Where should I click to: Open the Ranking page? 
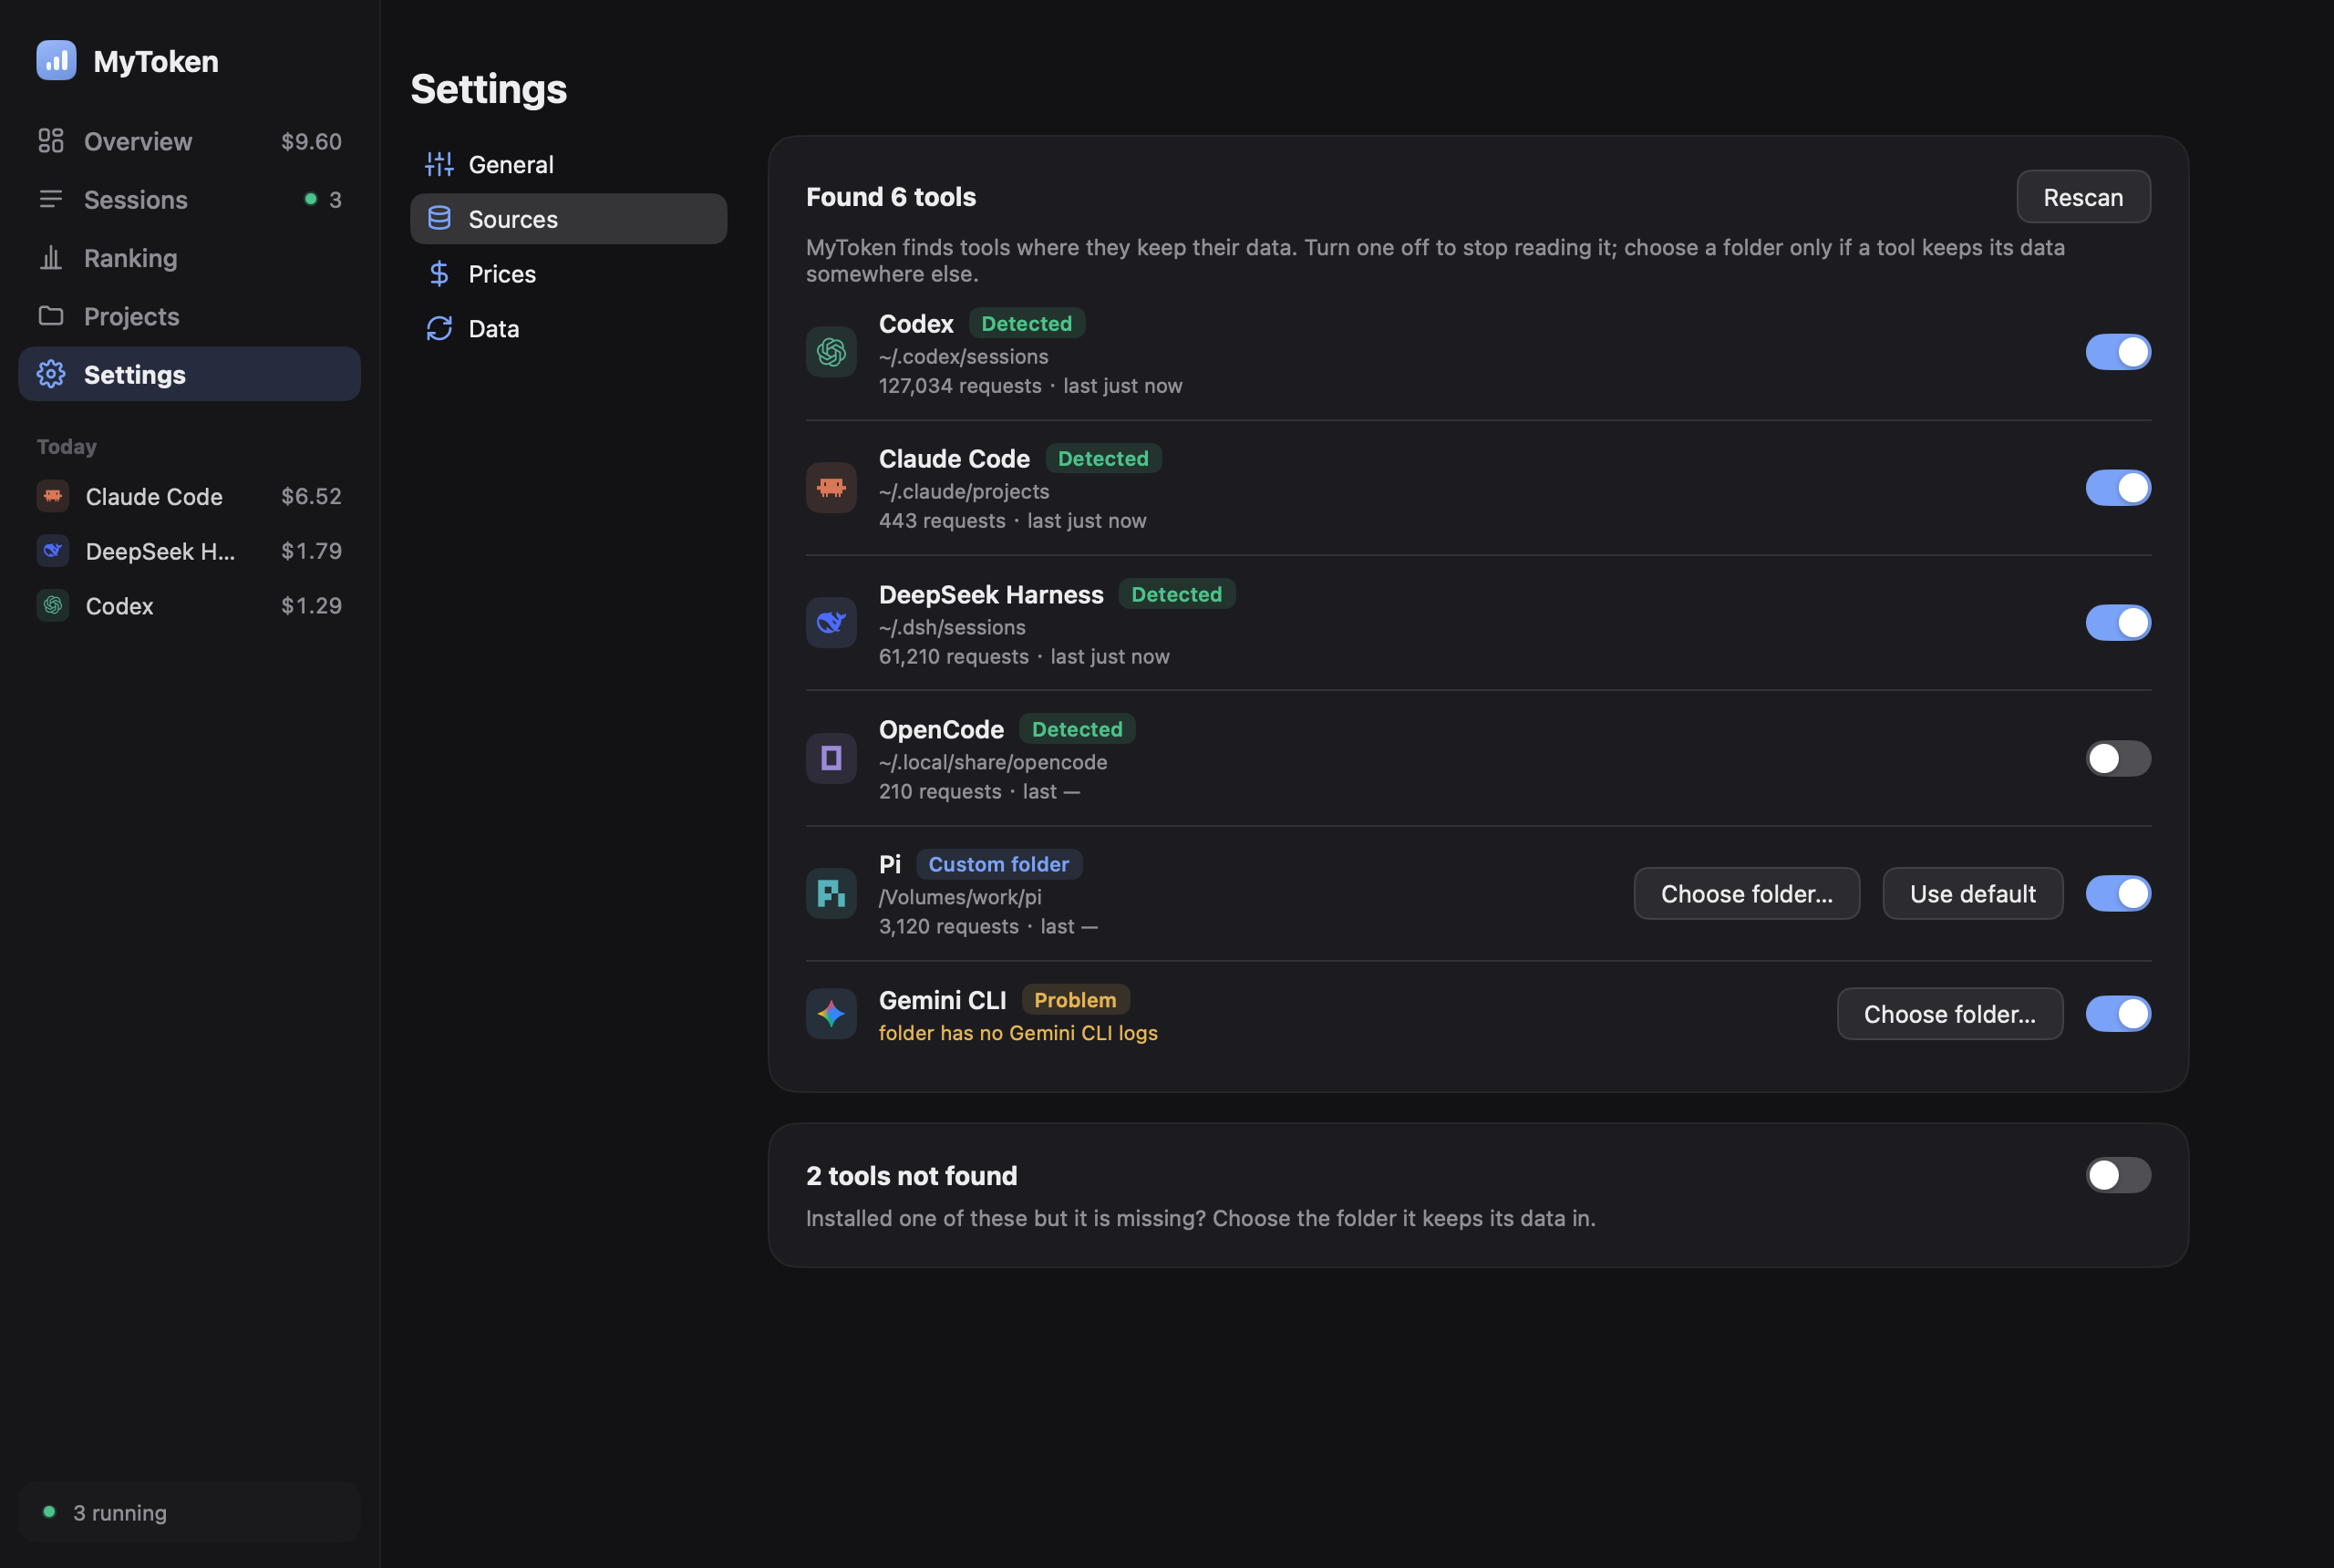pos(189,258)
